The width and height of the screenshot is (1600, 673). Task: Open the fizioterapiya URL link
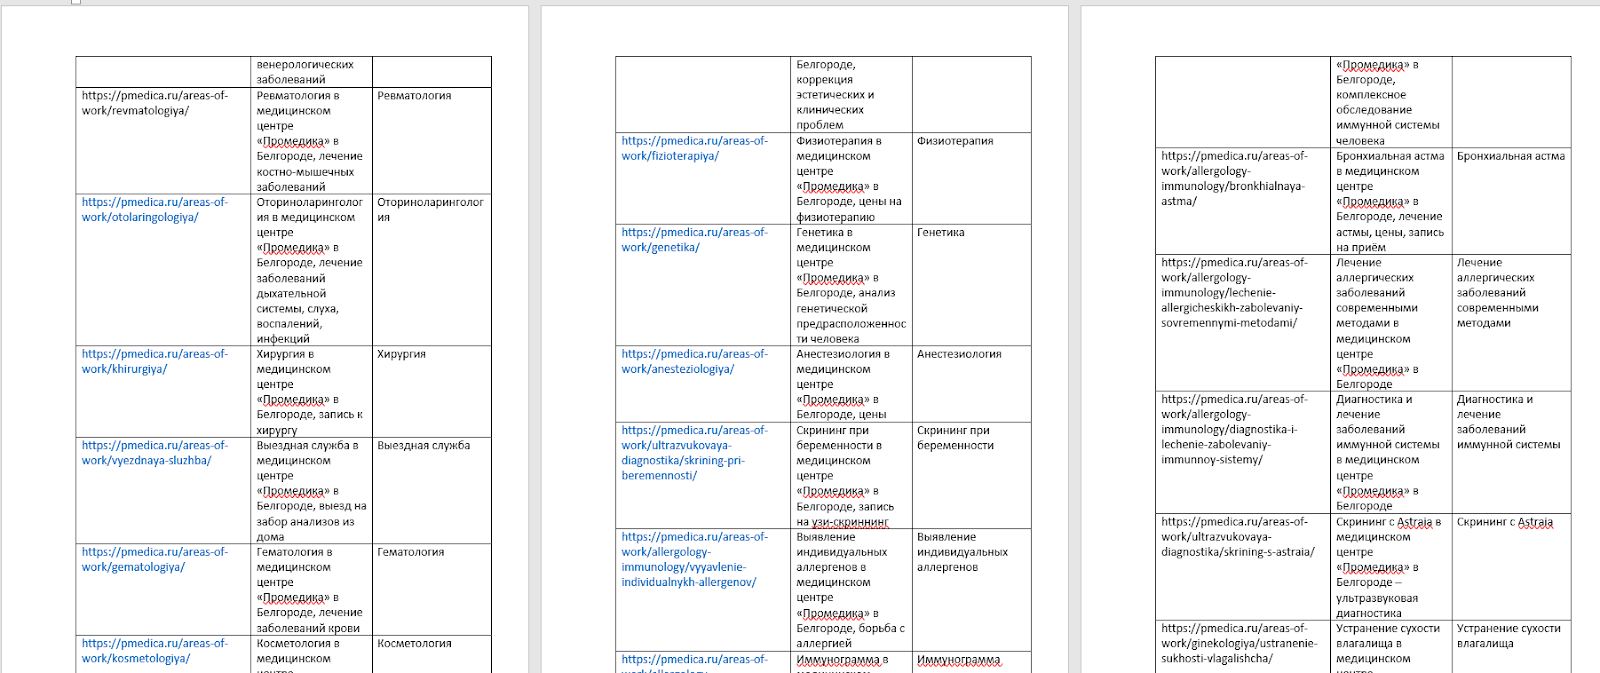(x=695, y=148)
